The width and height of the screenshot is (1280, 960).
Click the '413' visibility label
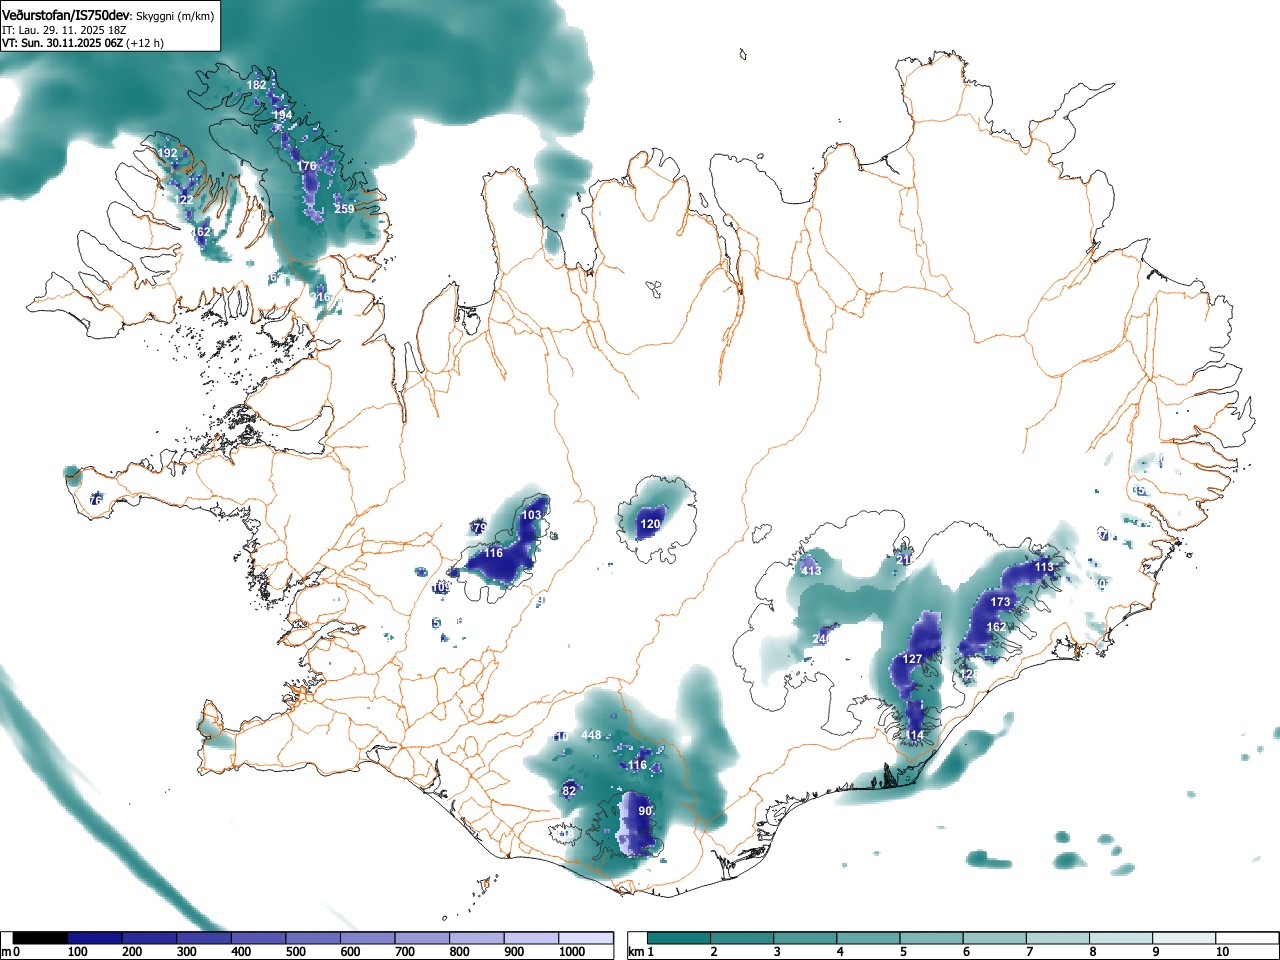(x=811, y=571)
